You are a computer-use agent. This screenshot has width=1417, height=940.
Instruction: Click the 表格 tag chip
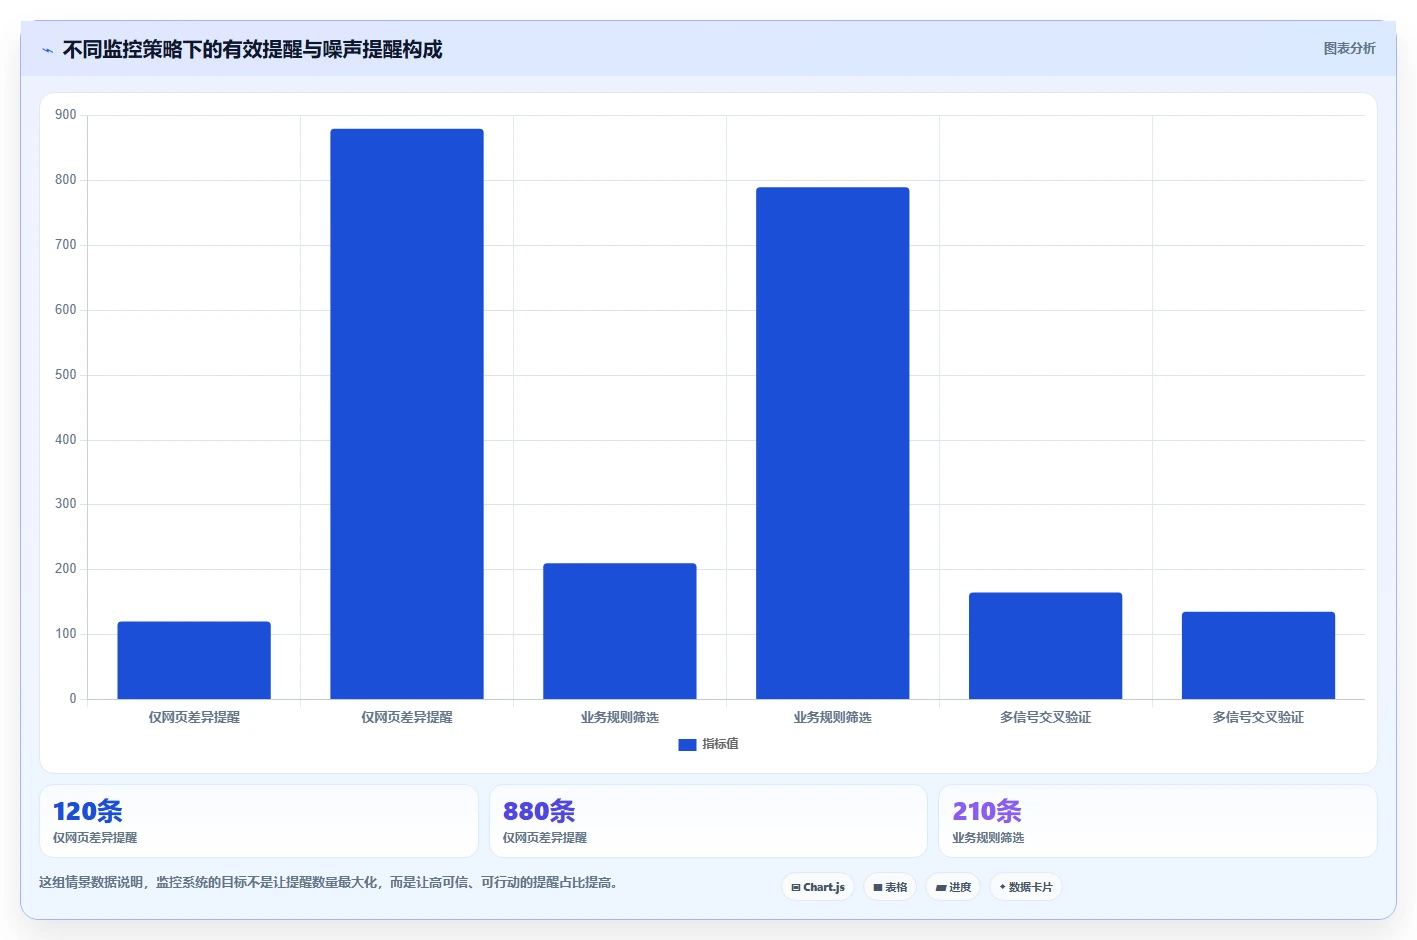pyautogui.click(x=890, y=887)
